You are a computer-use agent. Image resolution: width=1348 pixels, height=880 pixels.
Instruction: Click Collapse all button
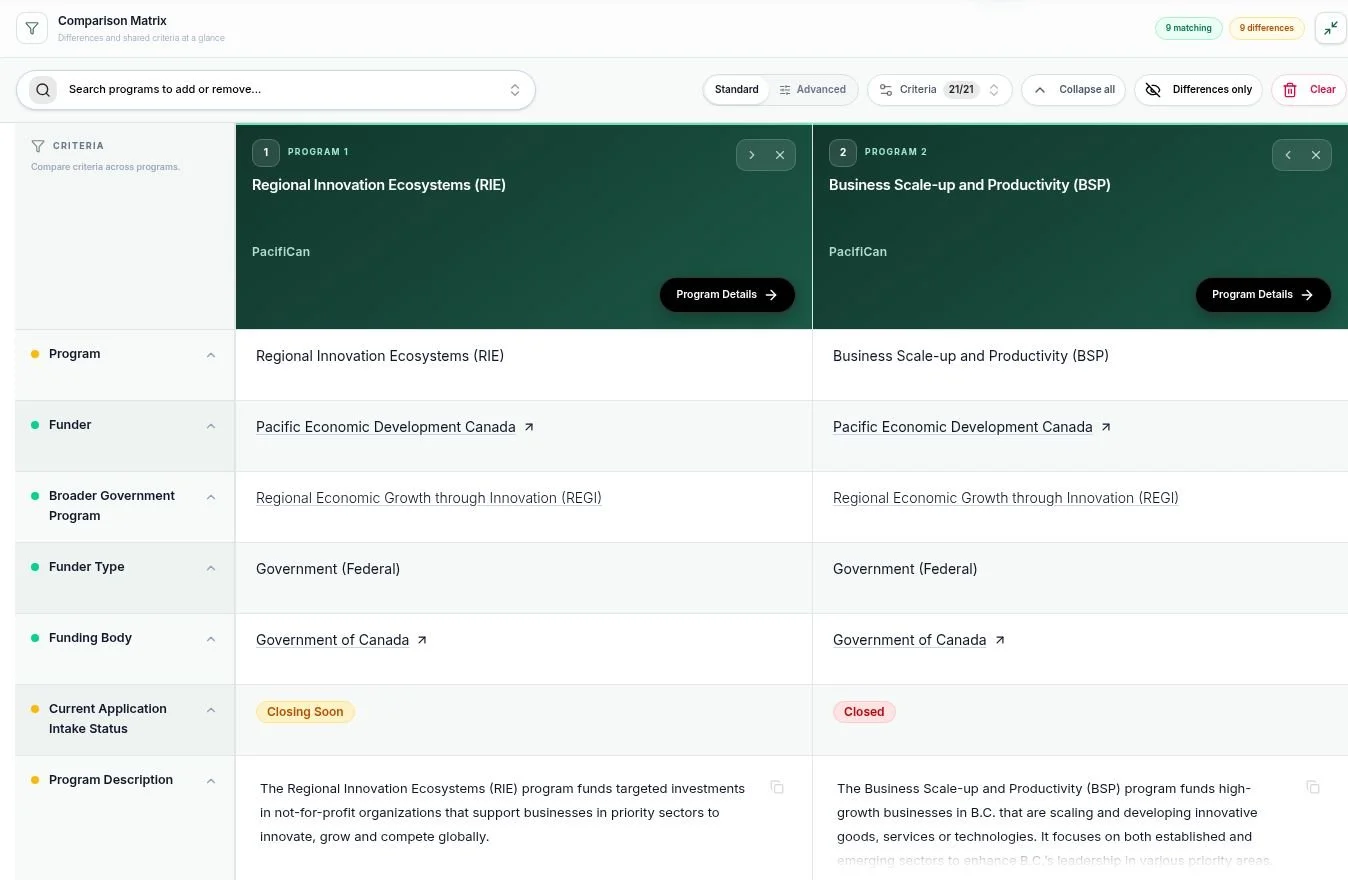pos(1074,90)
